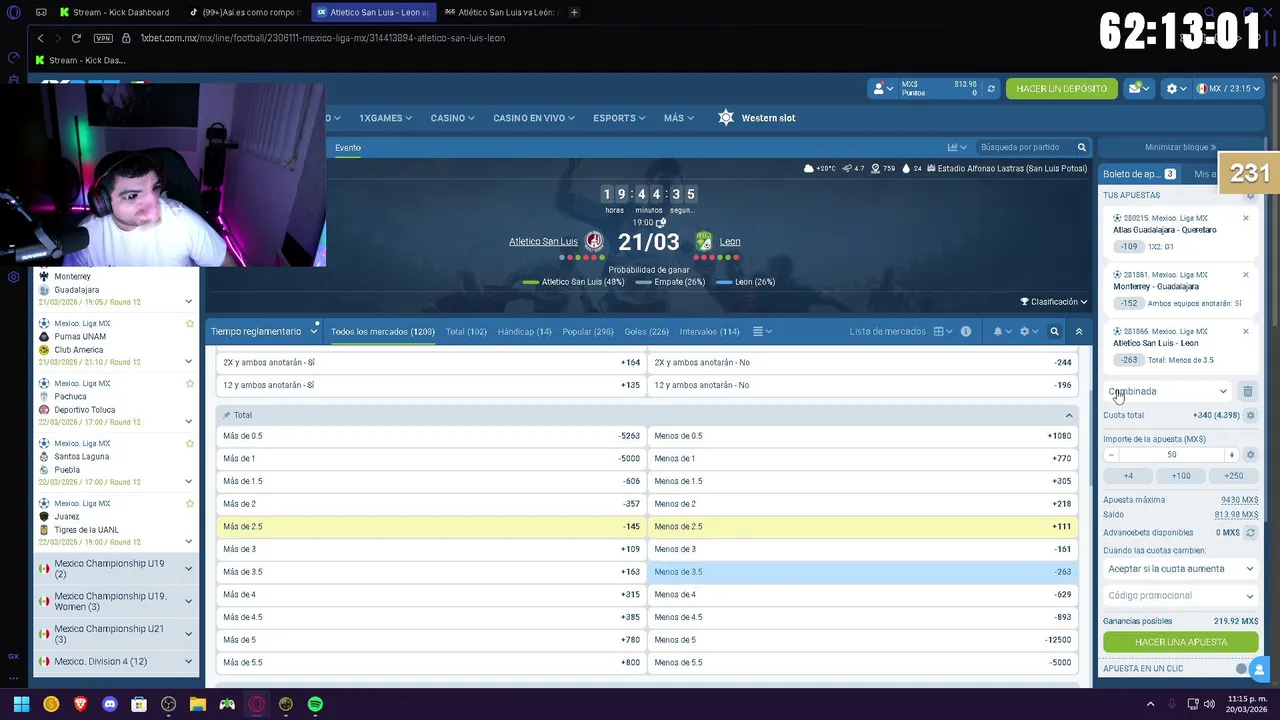Refresh the account balance

pyautogui.click(x=991, y=89)
